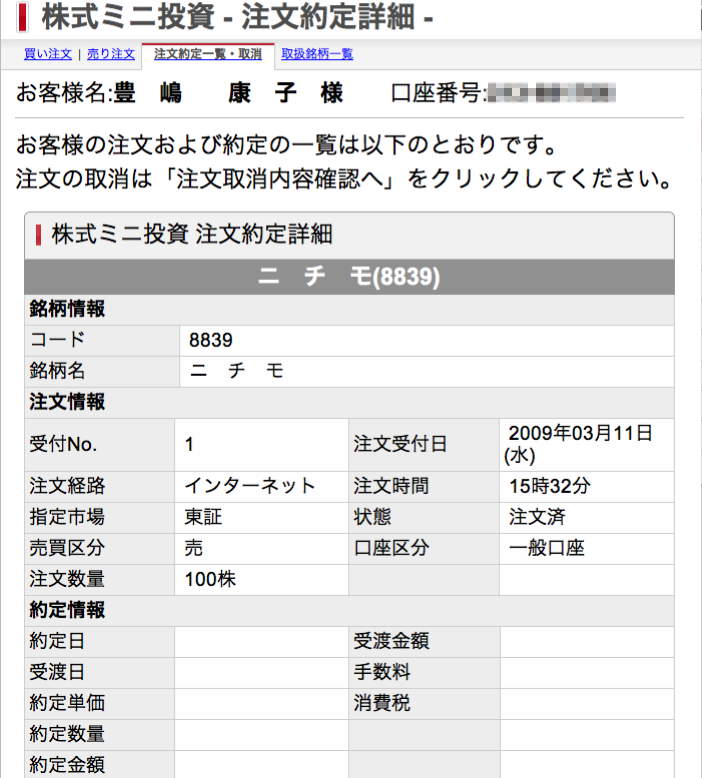
Task: Click the 消費税 label
Action: click(x=382, y=703)
